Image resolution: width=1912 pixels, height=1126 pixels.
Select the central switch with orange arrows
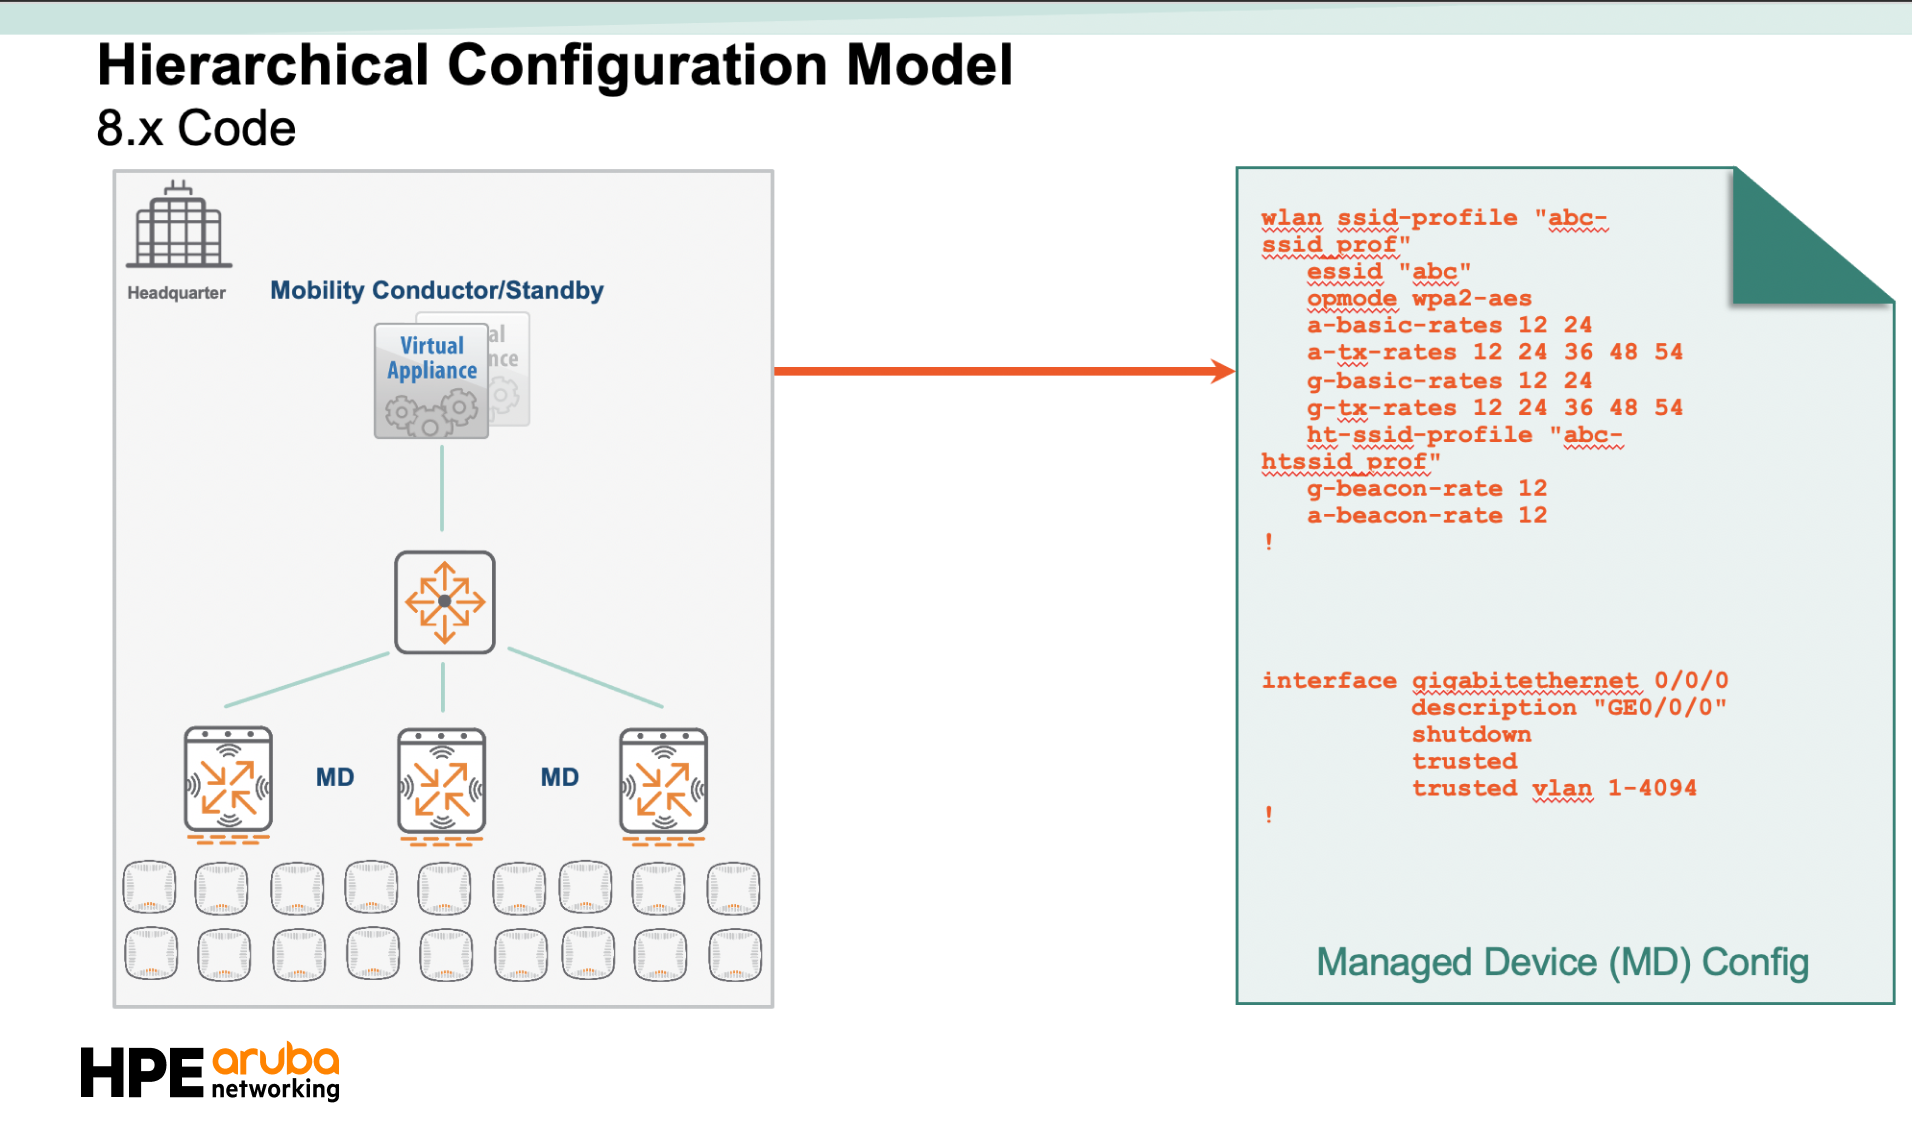[x=444, y=602]
